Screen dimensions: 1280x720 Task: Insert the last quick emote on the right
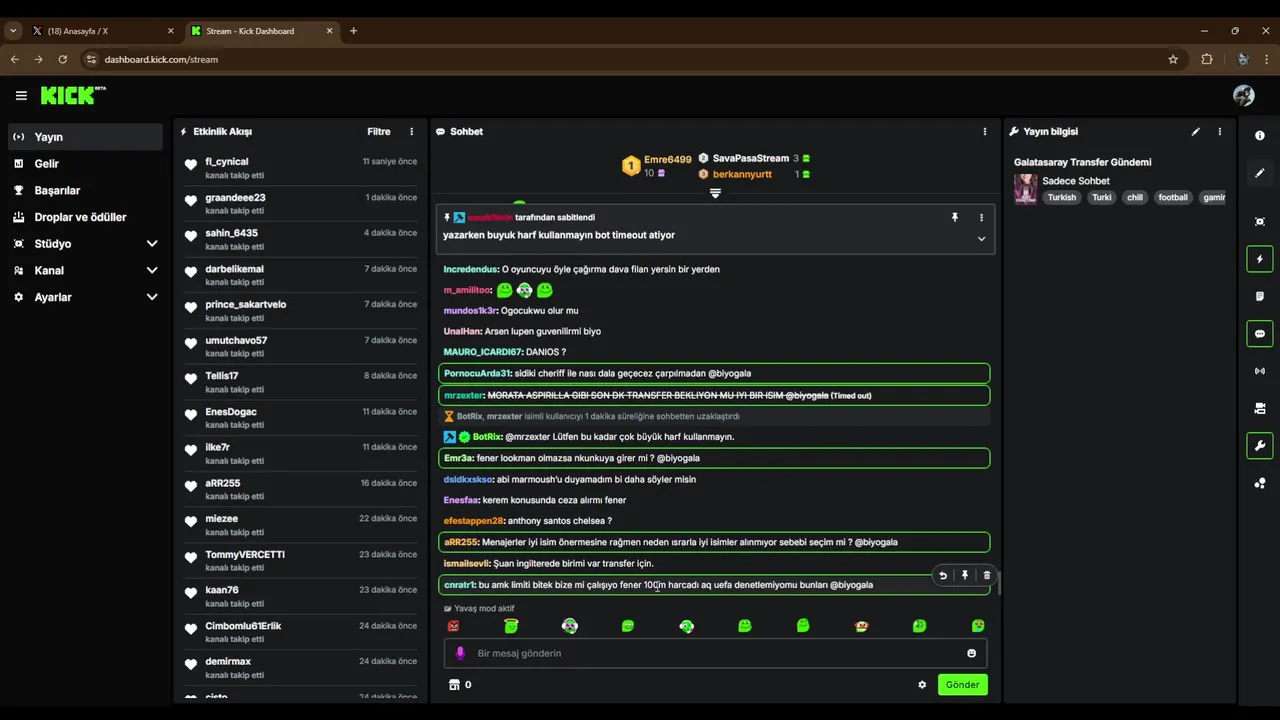tap(978, 626)
